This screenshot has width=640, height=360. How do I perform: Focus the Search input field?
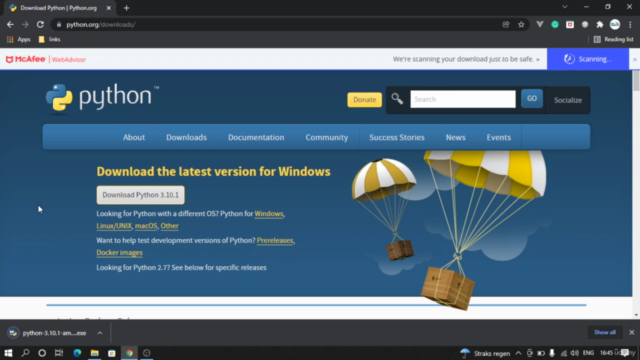point(463,99)
